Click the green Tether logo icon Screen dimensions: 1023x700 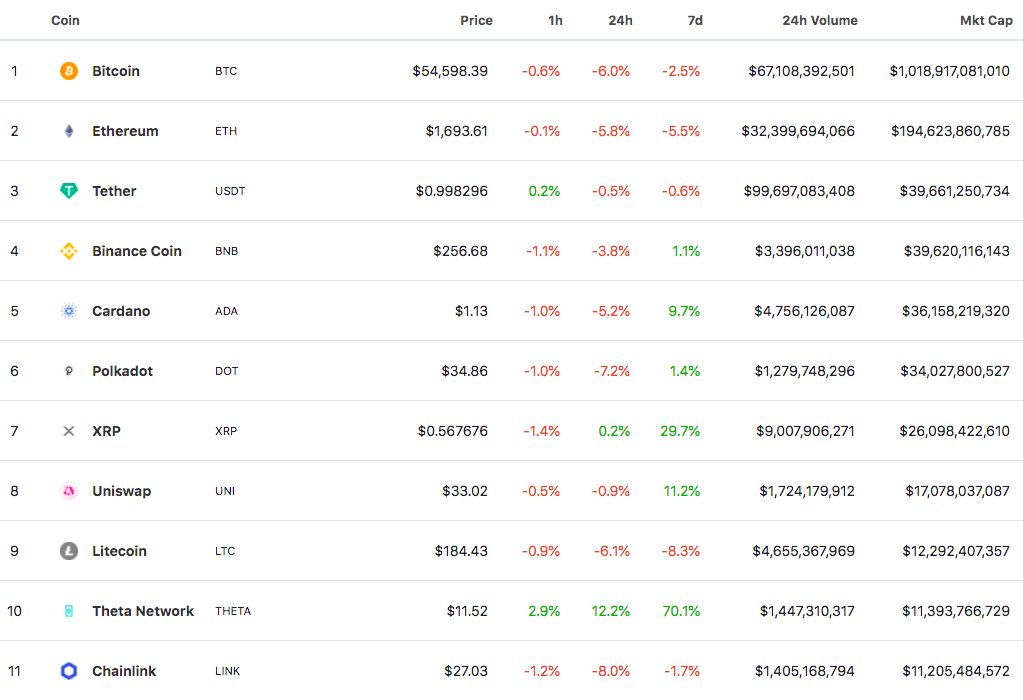coord(68,191)
